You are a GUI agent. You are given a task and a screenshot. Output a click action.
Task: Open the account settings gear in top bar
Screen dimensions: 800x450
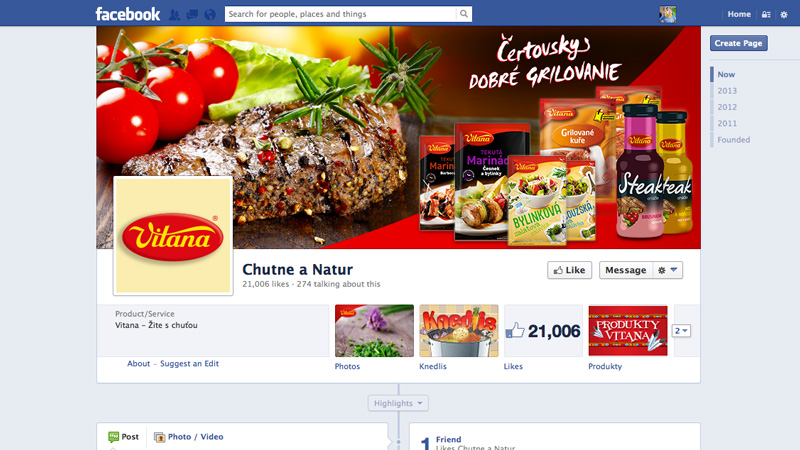tap(784, 14)
